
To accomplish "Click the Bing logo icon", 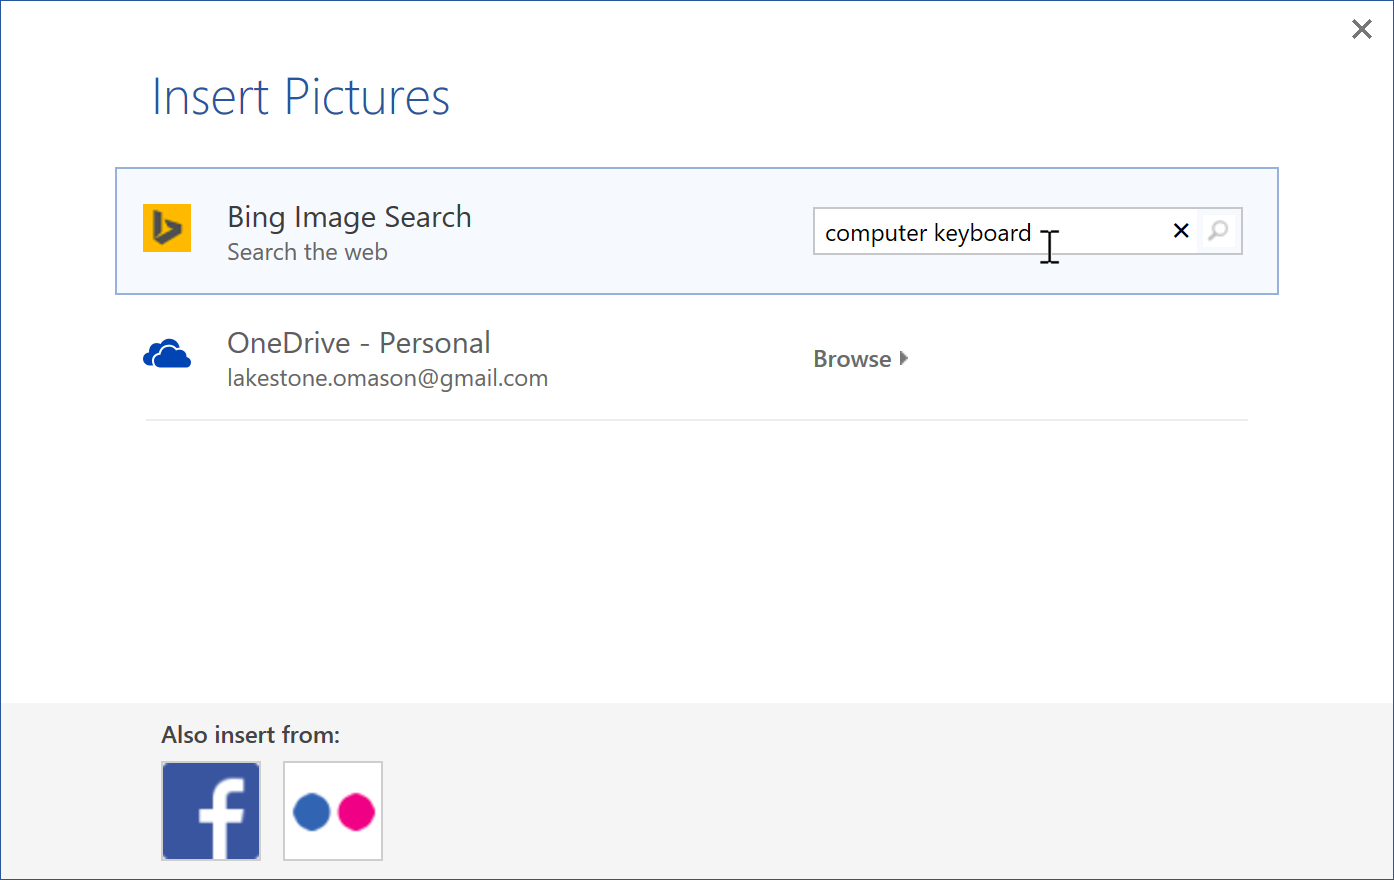I will point(167,228).
